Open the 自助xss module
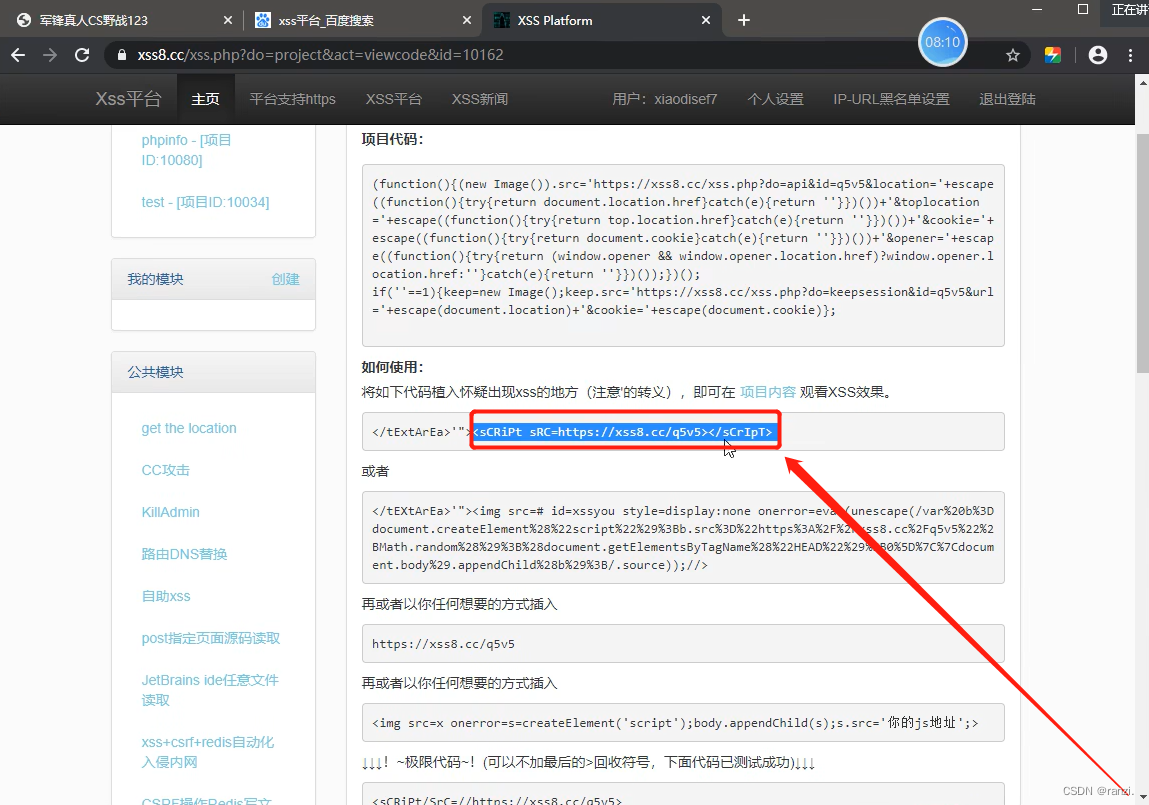This screenshot has width=1149, height=805. tap(166, 596)
